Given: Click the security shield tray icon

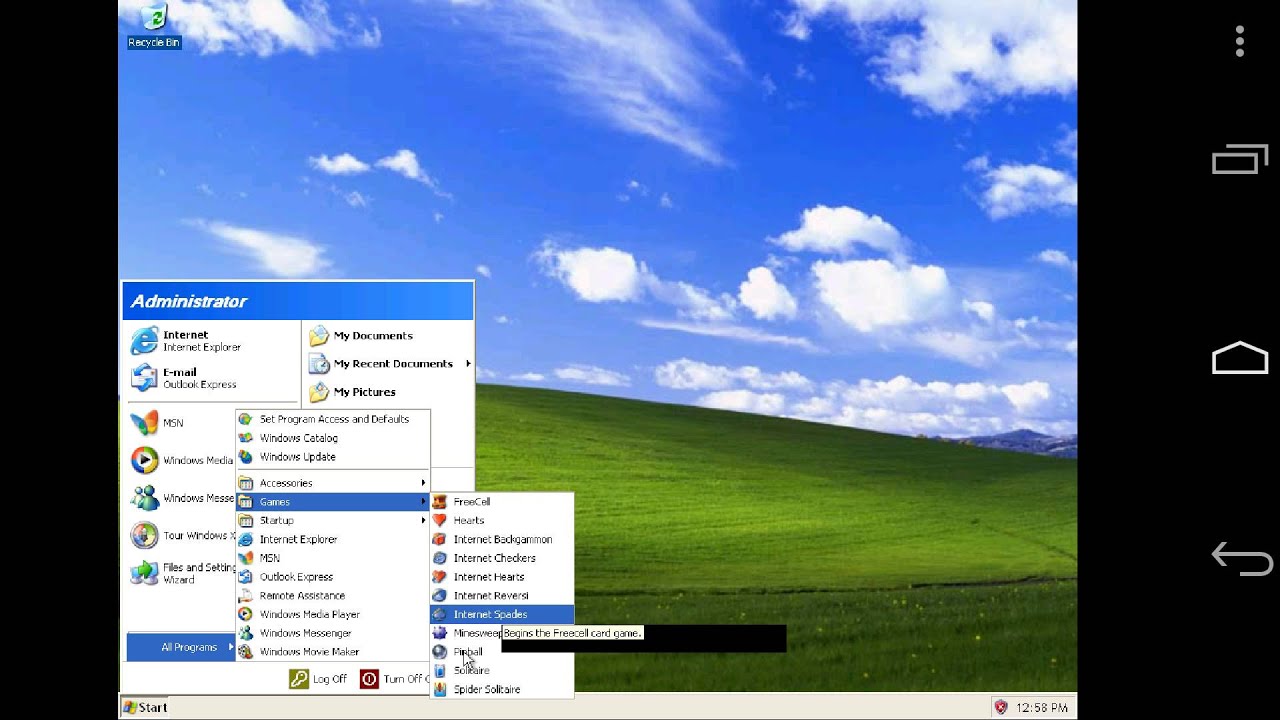Looking at the screenshot, I should 1001,707.
